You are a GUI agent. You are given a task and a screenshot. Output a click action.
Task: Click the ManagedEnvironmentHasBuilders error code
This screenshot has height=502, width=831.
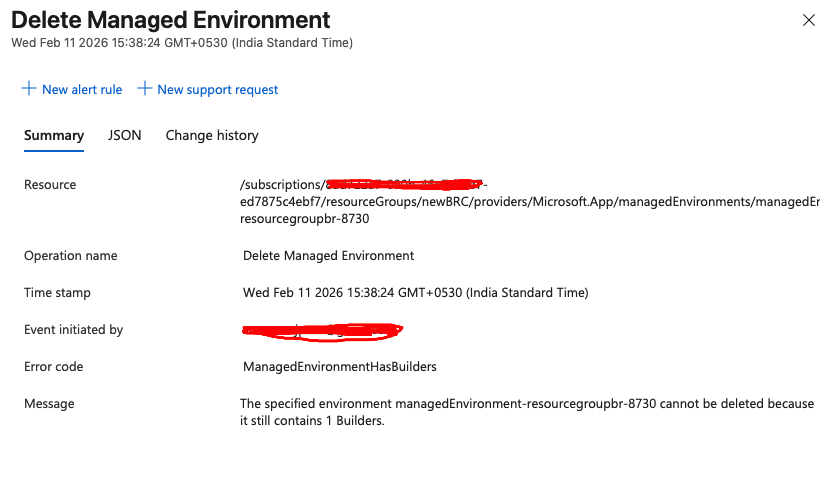[340, 367]
